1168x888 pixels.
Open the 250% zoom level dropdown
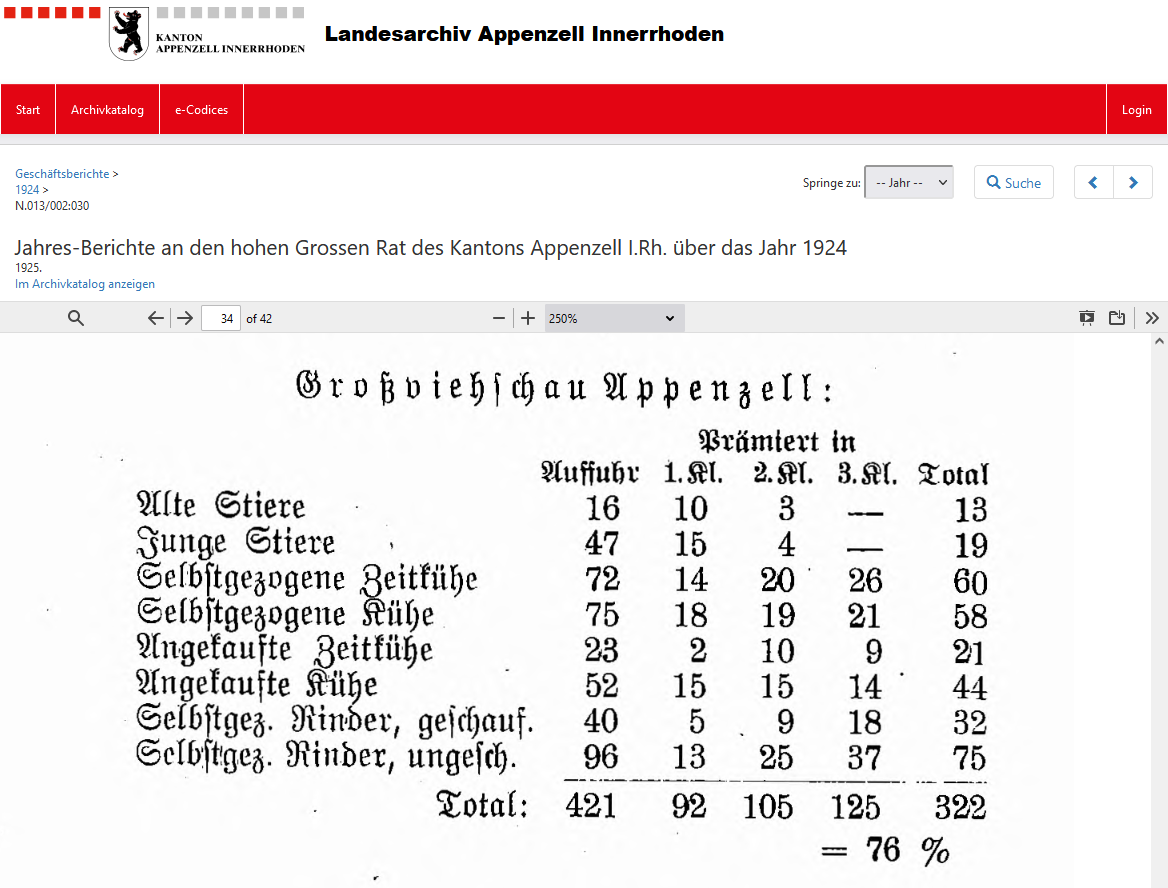coord(614,318)
